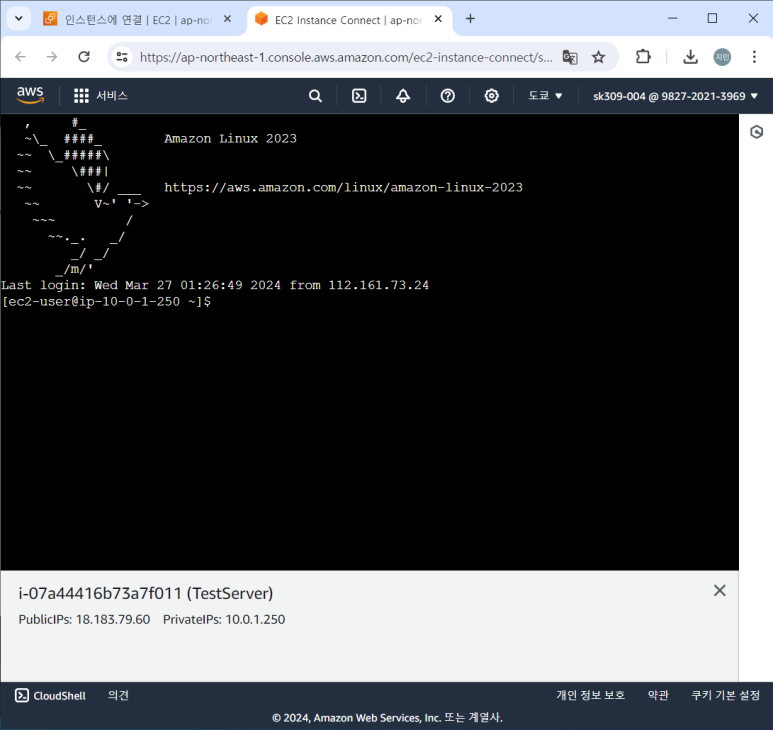
Task: Close the 인스턴스에 연결 browser tab
Action: 227,19
